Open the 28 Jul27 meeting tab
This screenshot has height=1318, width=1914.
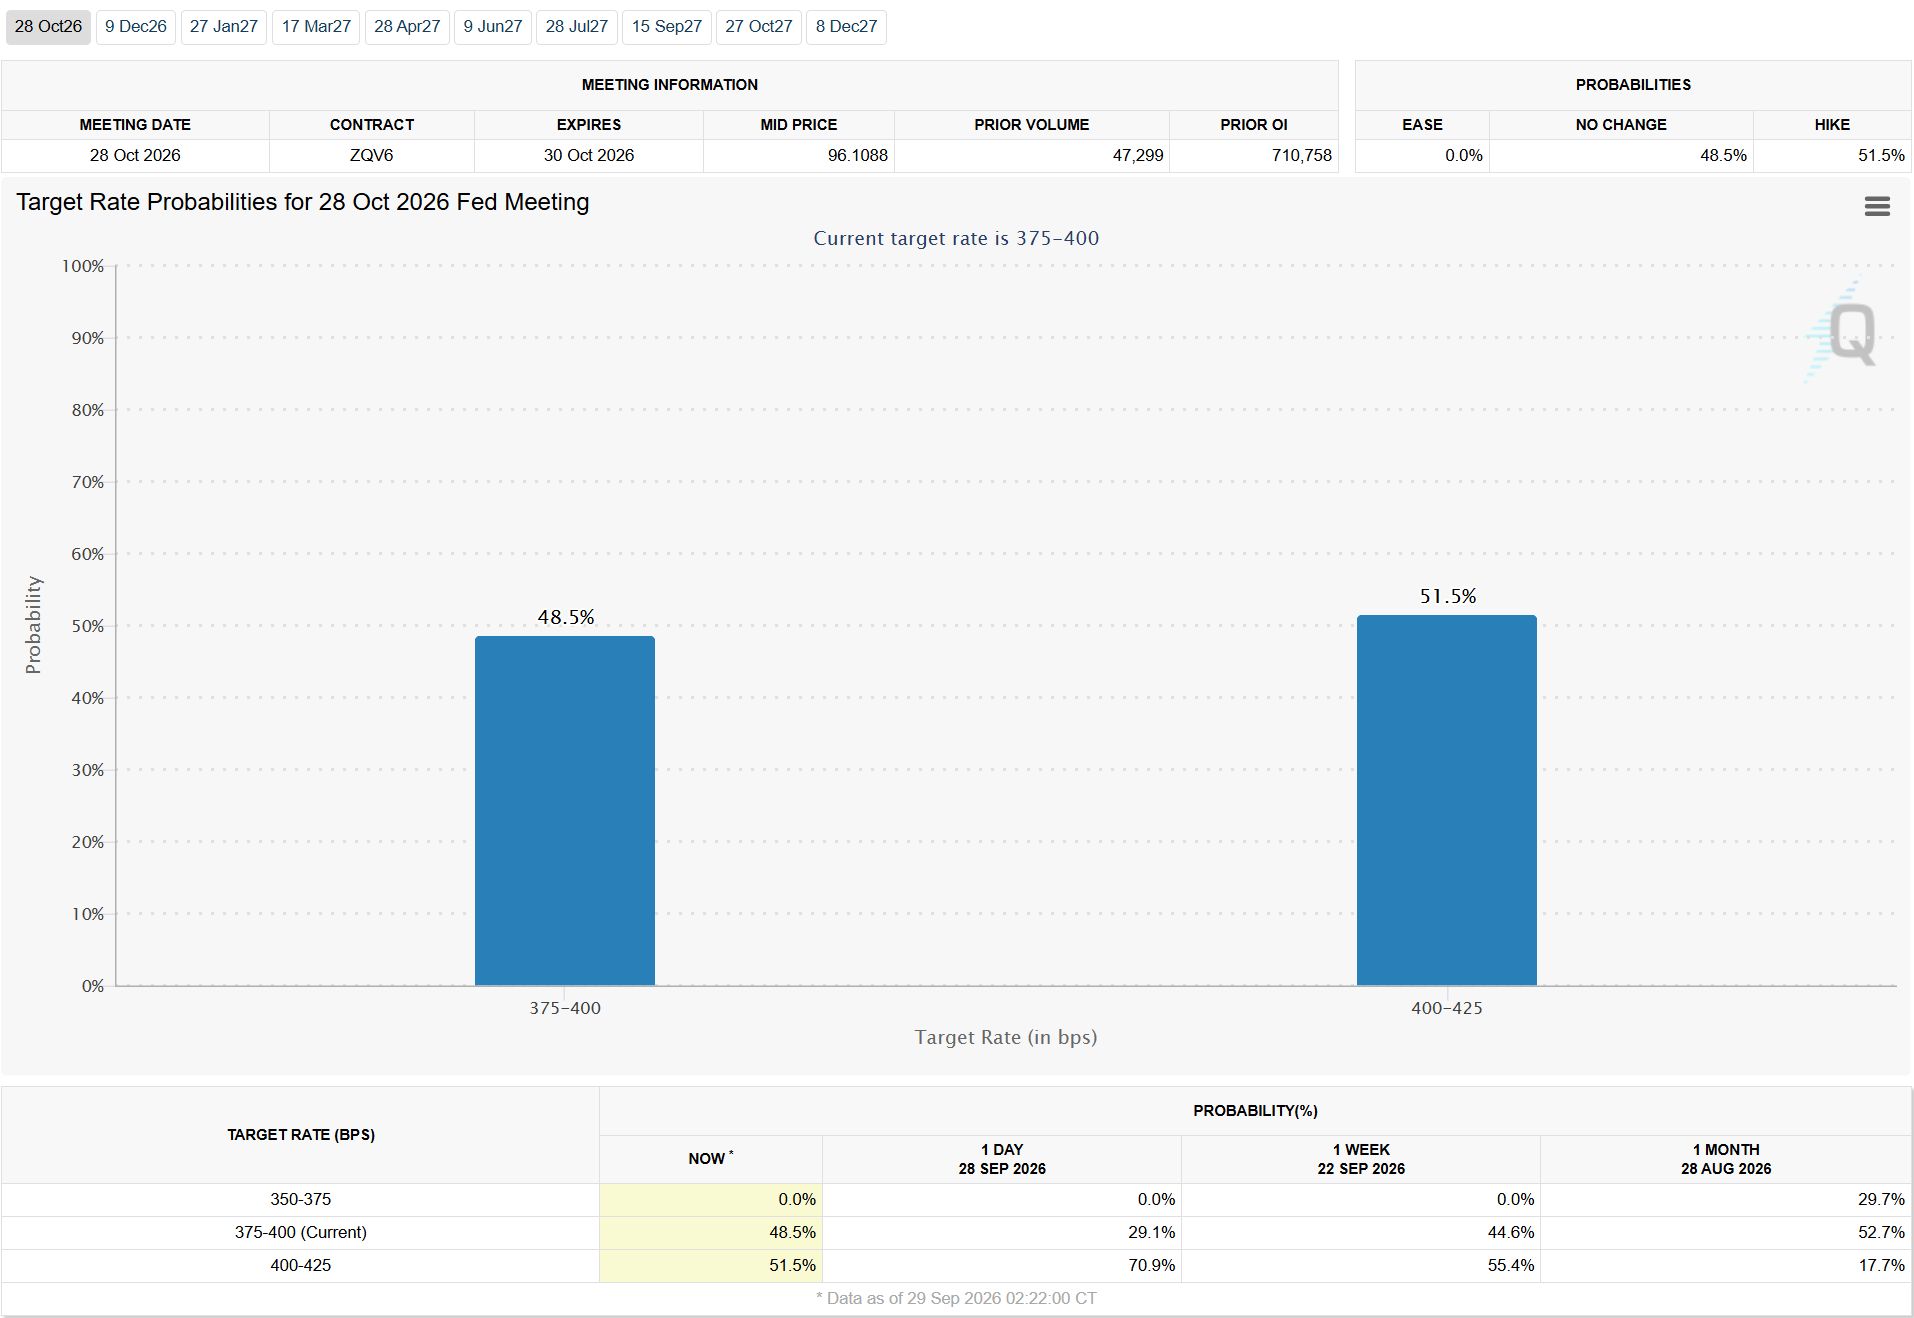tap(577, 27)
